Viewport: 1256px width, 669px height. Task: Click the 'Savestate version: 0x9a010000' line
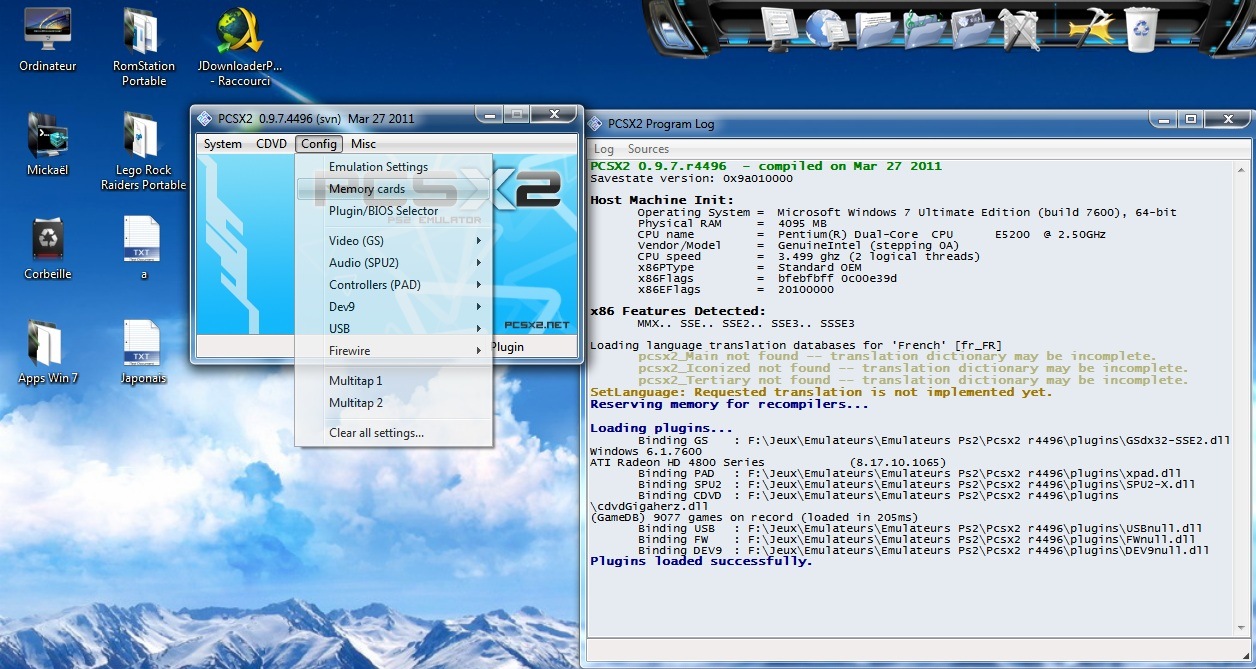click(x=691, y=178)
